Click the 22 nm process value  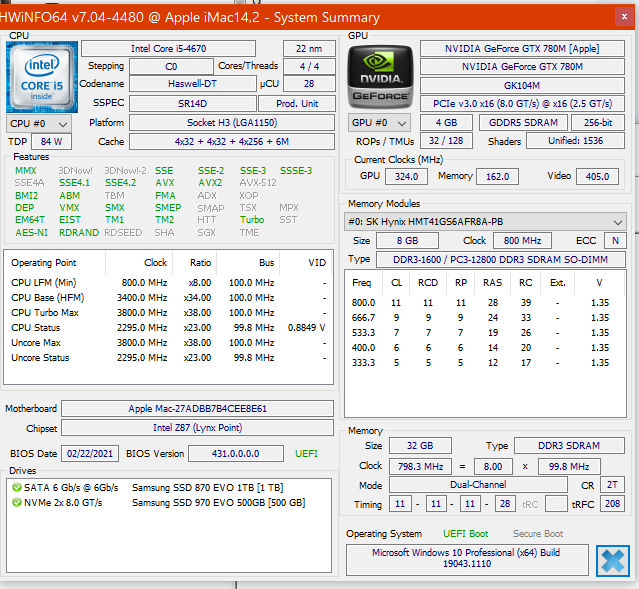(309, 49)
